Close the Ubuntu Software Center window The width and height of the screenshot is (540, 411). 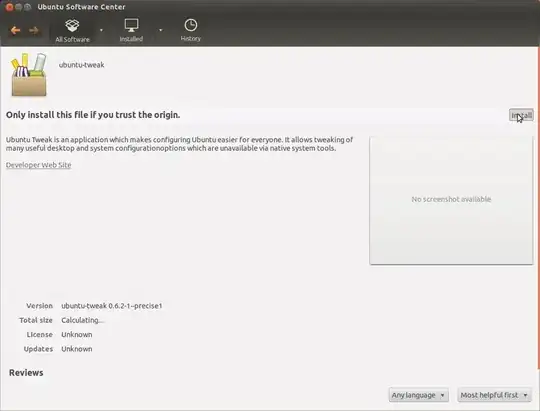pos(9,7)
